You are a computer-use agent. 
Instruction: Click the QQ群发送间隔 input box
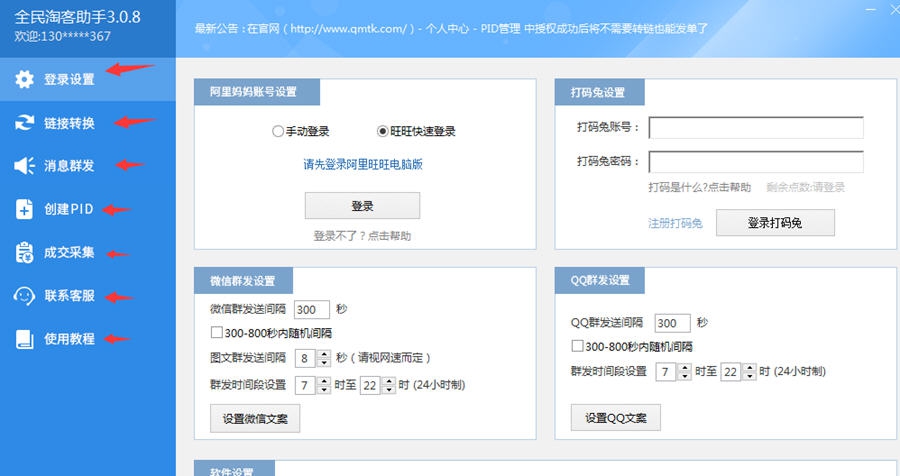[x=672, y=323]
